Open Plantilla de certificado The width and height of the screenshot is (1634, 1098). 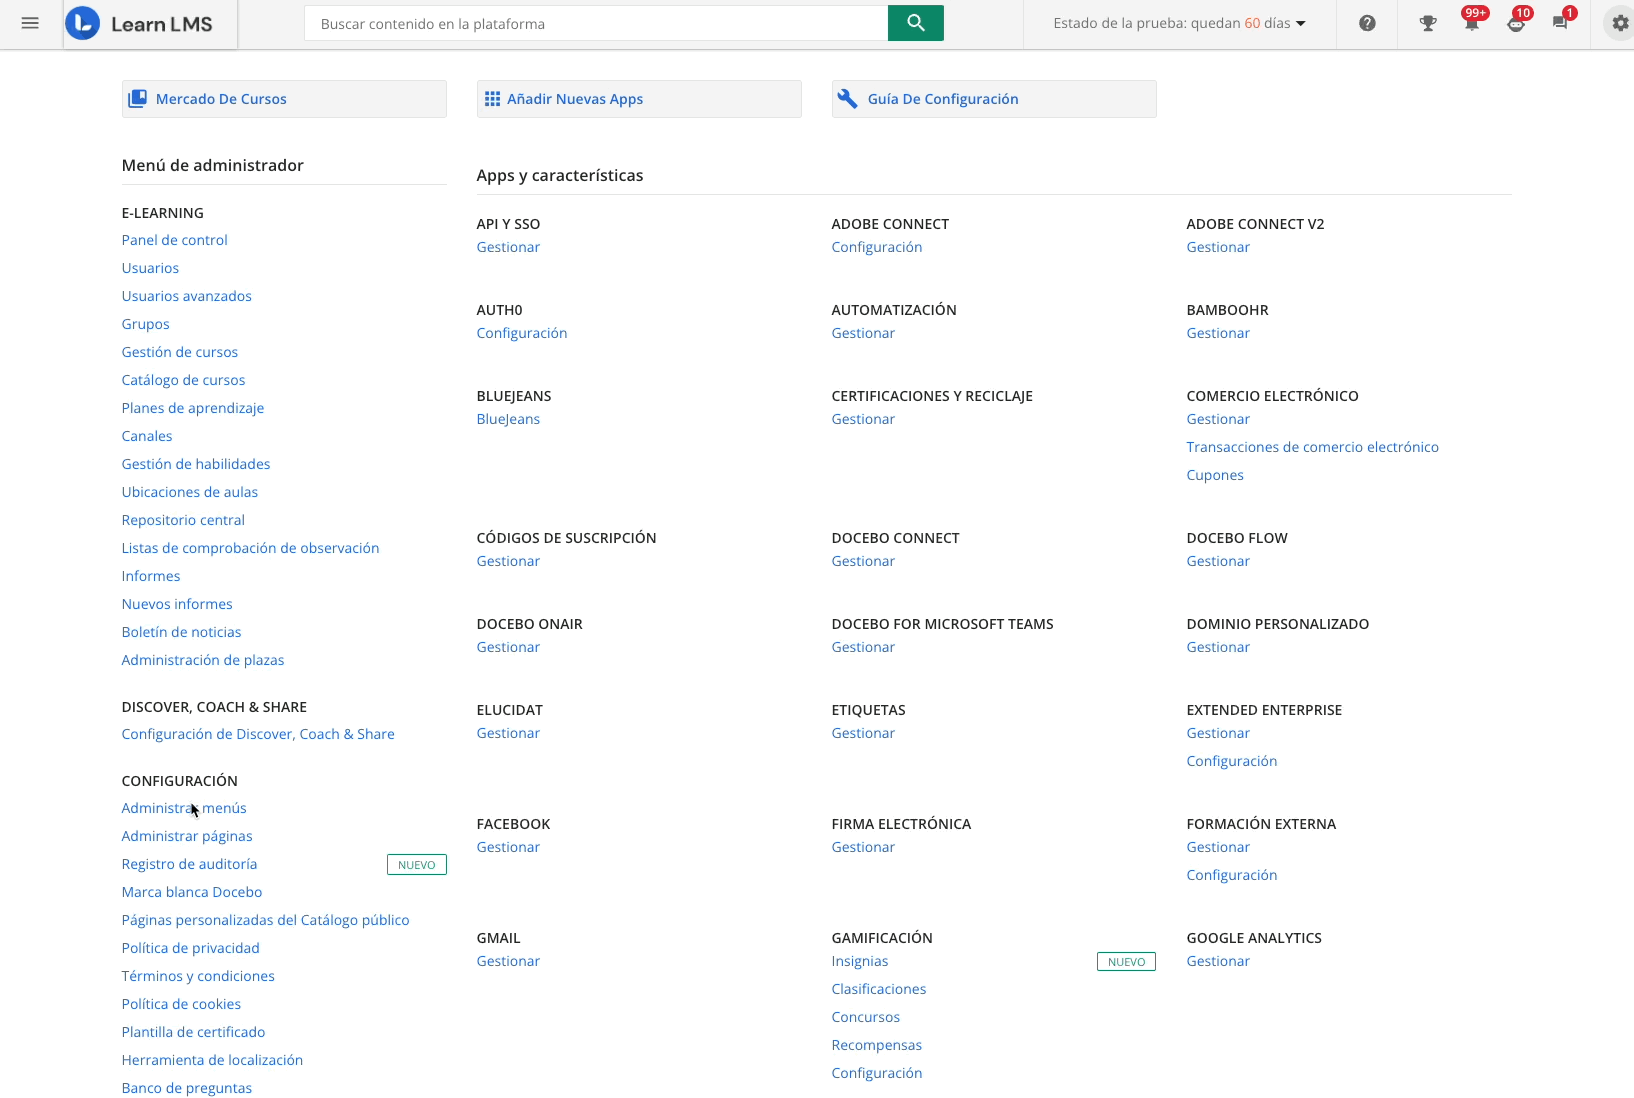tap(193, 1032)
